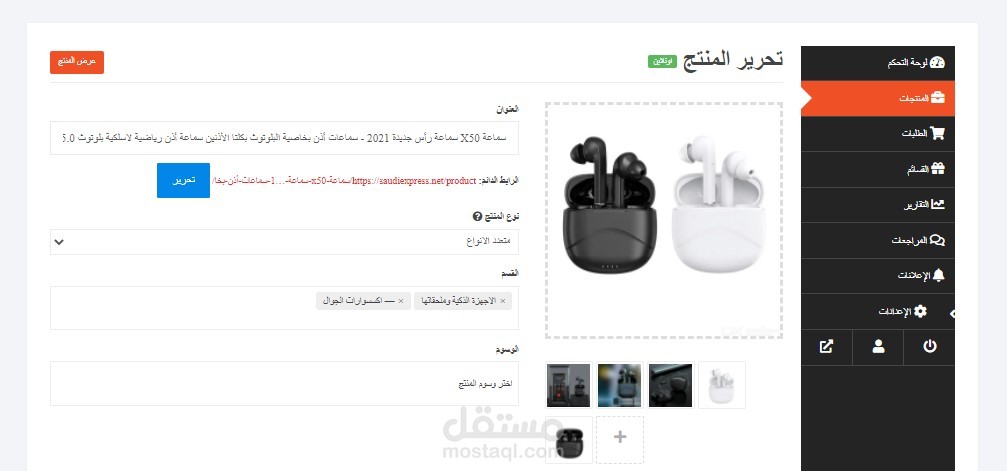The width and height of the screenshot is (1007, 471).
Task: Expand the نوع المنتج product type dropdown
Action: 285,242
